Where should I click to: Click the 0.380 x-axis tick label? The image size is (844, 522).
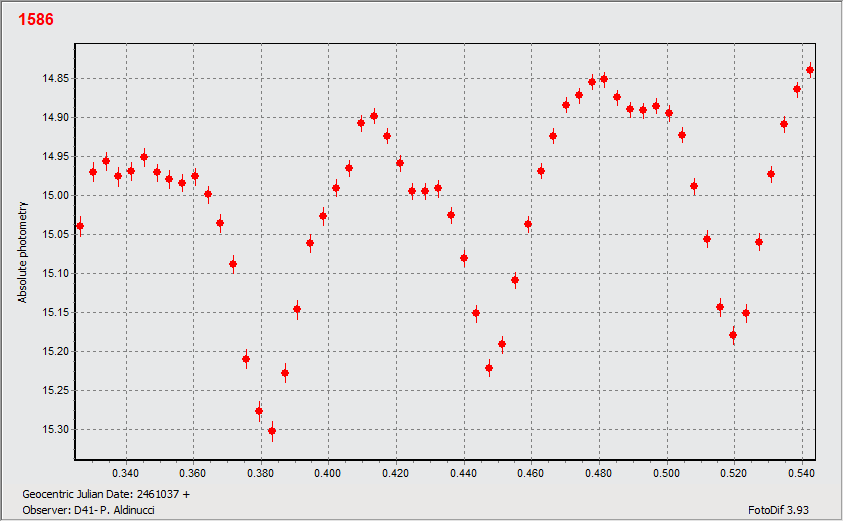pos(261,472)
